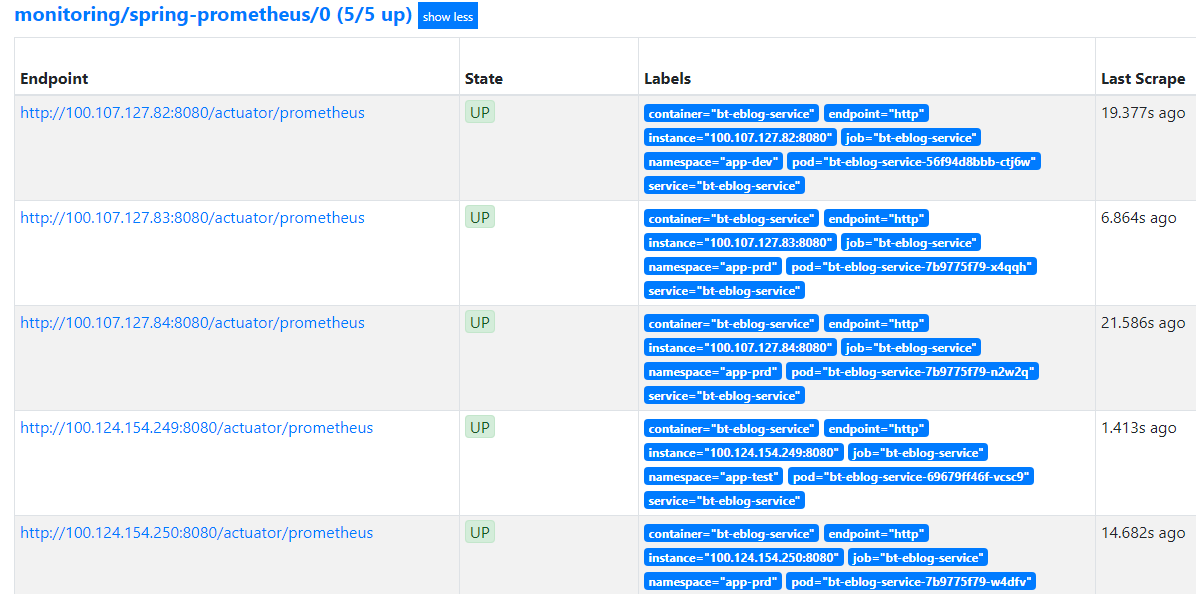Click label instance="100.107.127.84:8080"

point(740,348)
